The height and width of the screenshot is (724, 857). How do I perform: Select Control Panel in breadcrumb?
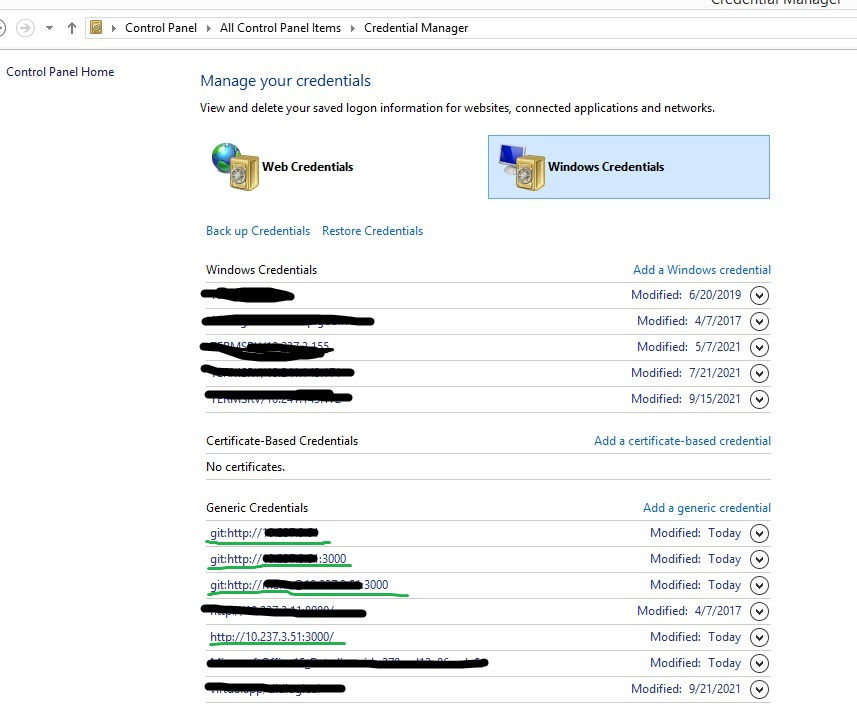click(x=161, y=28)
